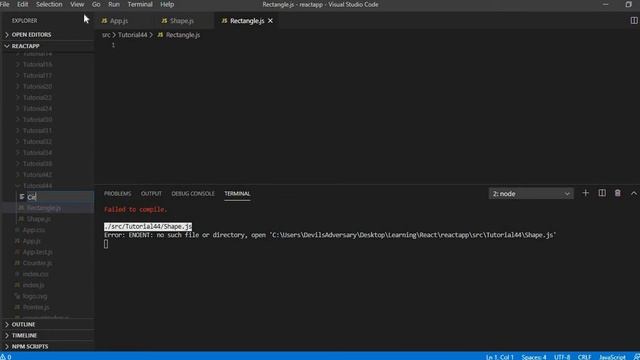The width and height of the screenshot is (640, 360).
Task: Open the terminal selector dropdown showing 2: node
Action: click(x=531, y=193)
